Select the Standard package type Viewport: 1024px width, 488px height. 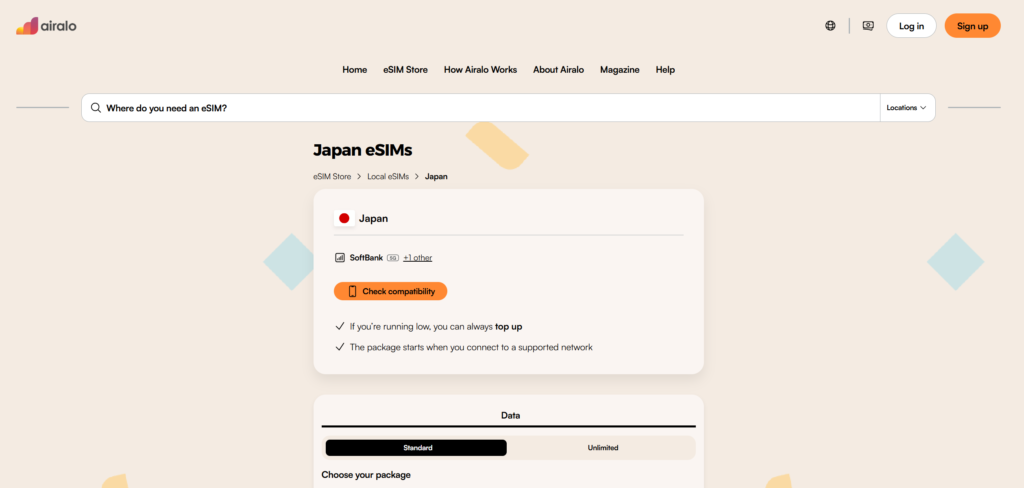pyautogui.click(x=416, y=448)
